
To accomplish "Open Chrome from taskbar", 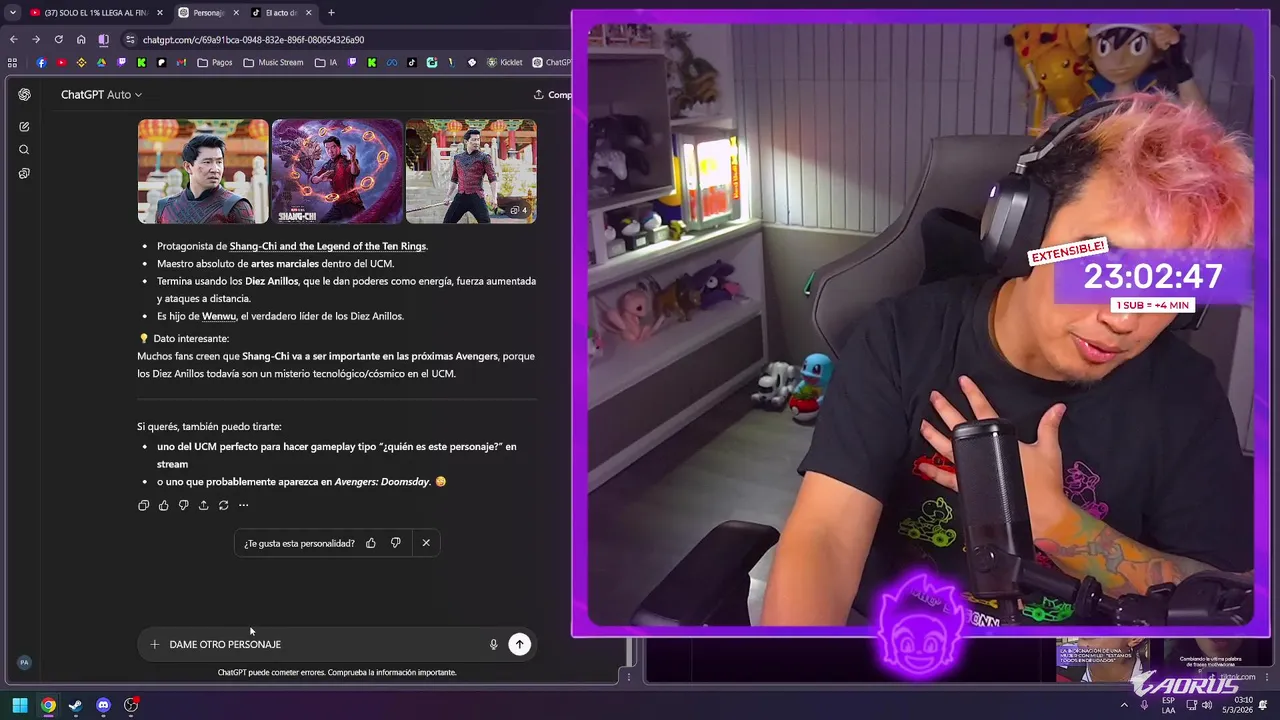I will pyautogui.click(x=48, y=705).
